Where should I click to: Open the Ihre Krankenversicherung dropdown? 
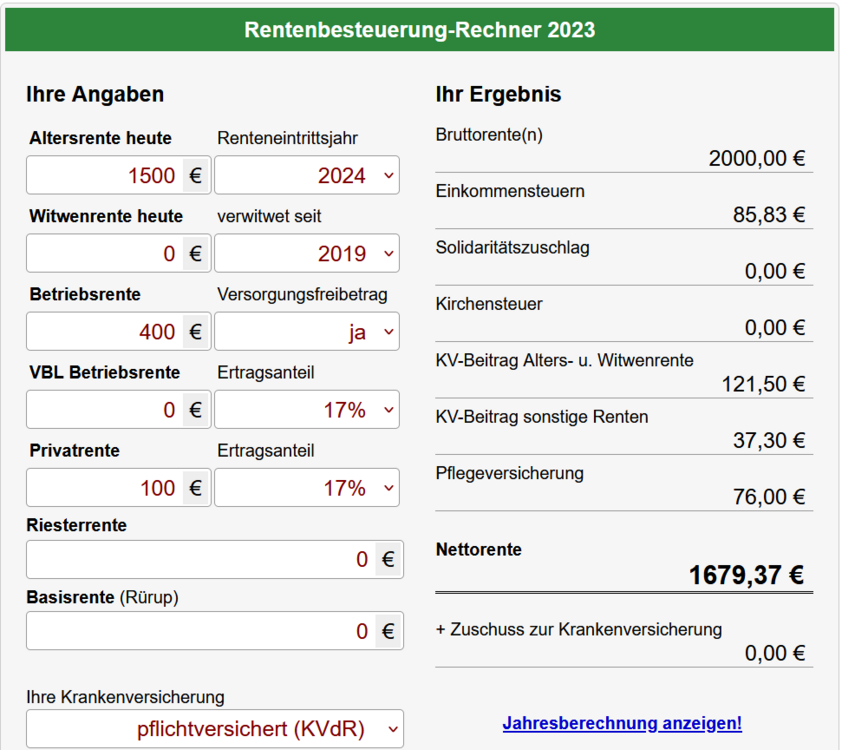(215, 729)
